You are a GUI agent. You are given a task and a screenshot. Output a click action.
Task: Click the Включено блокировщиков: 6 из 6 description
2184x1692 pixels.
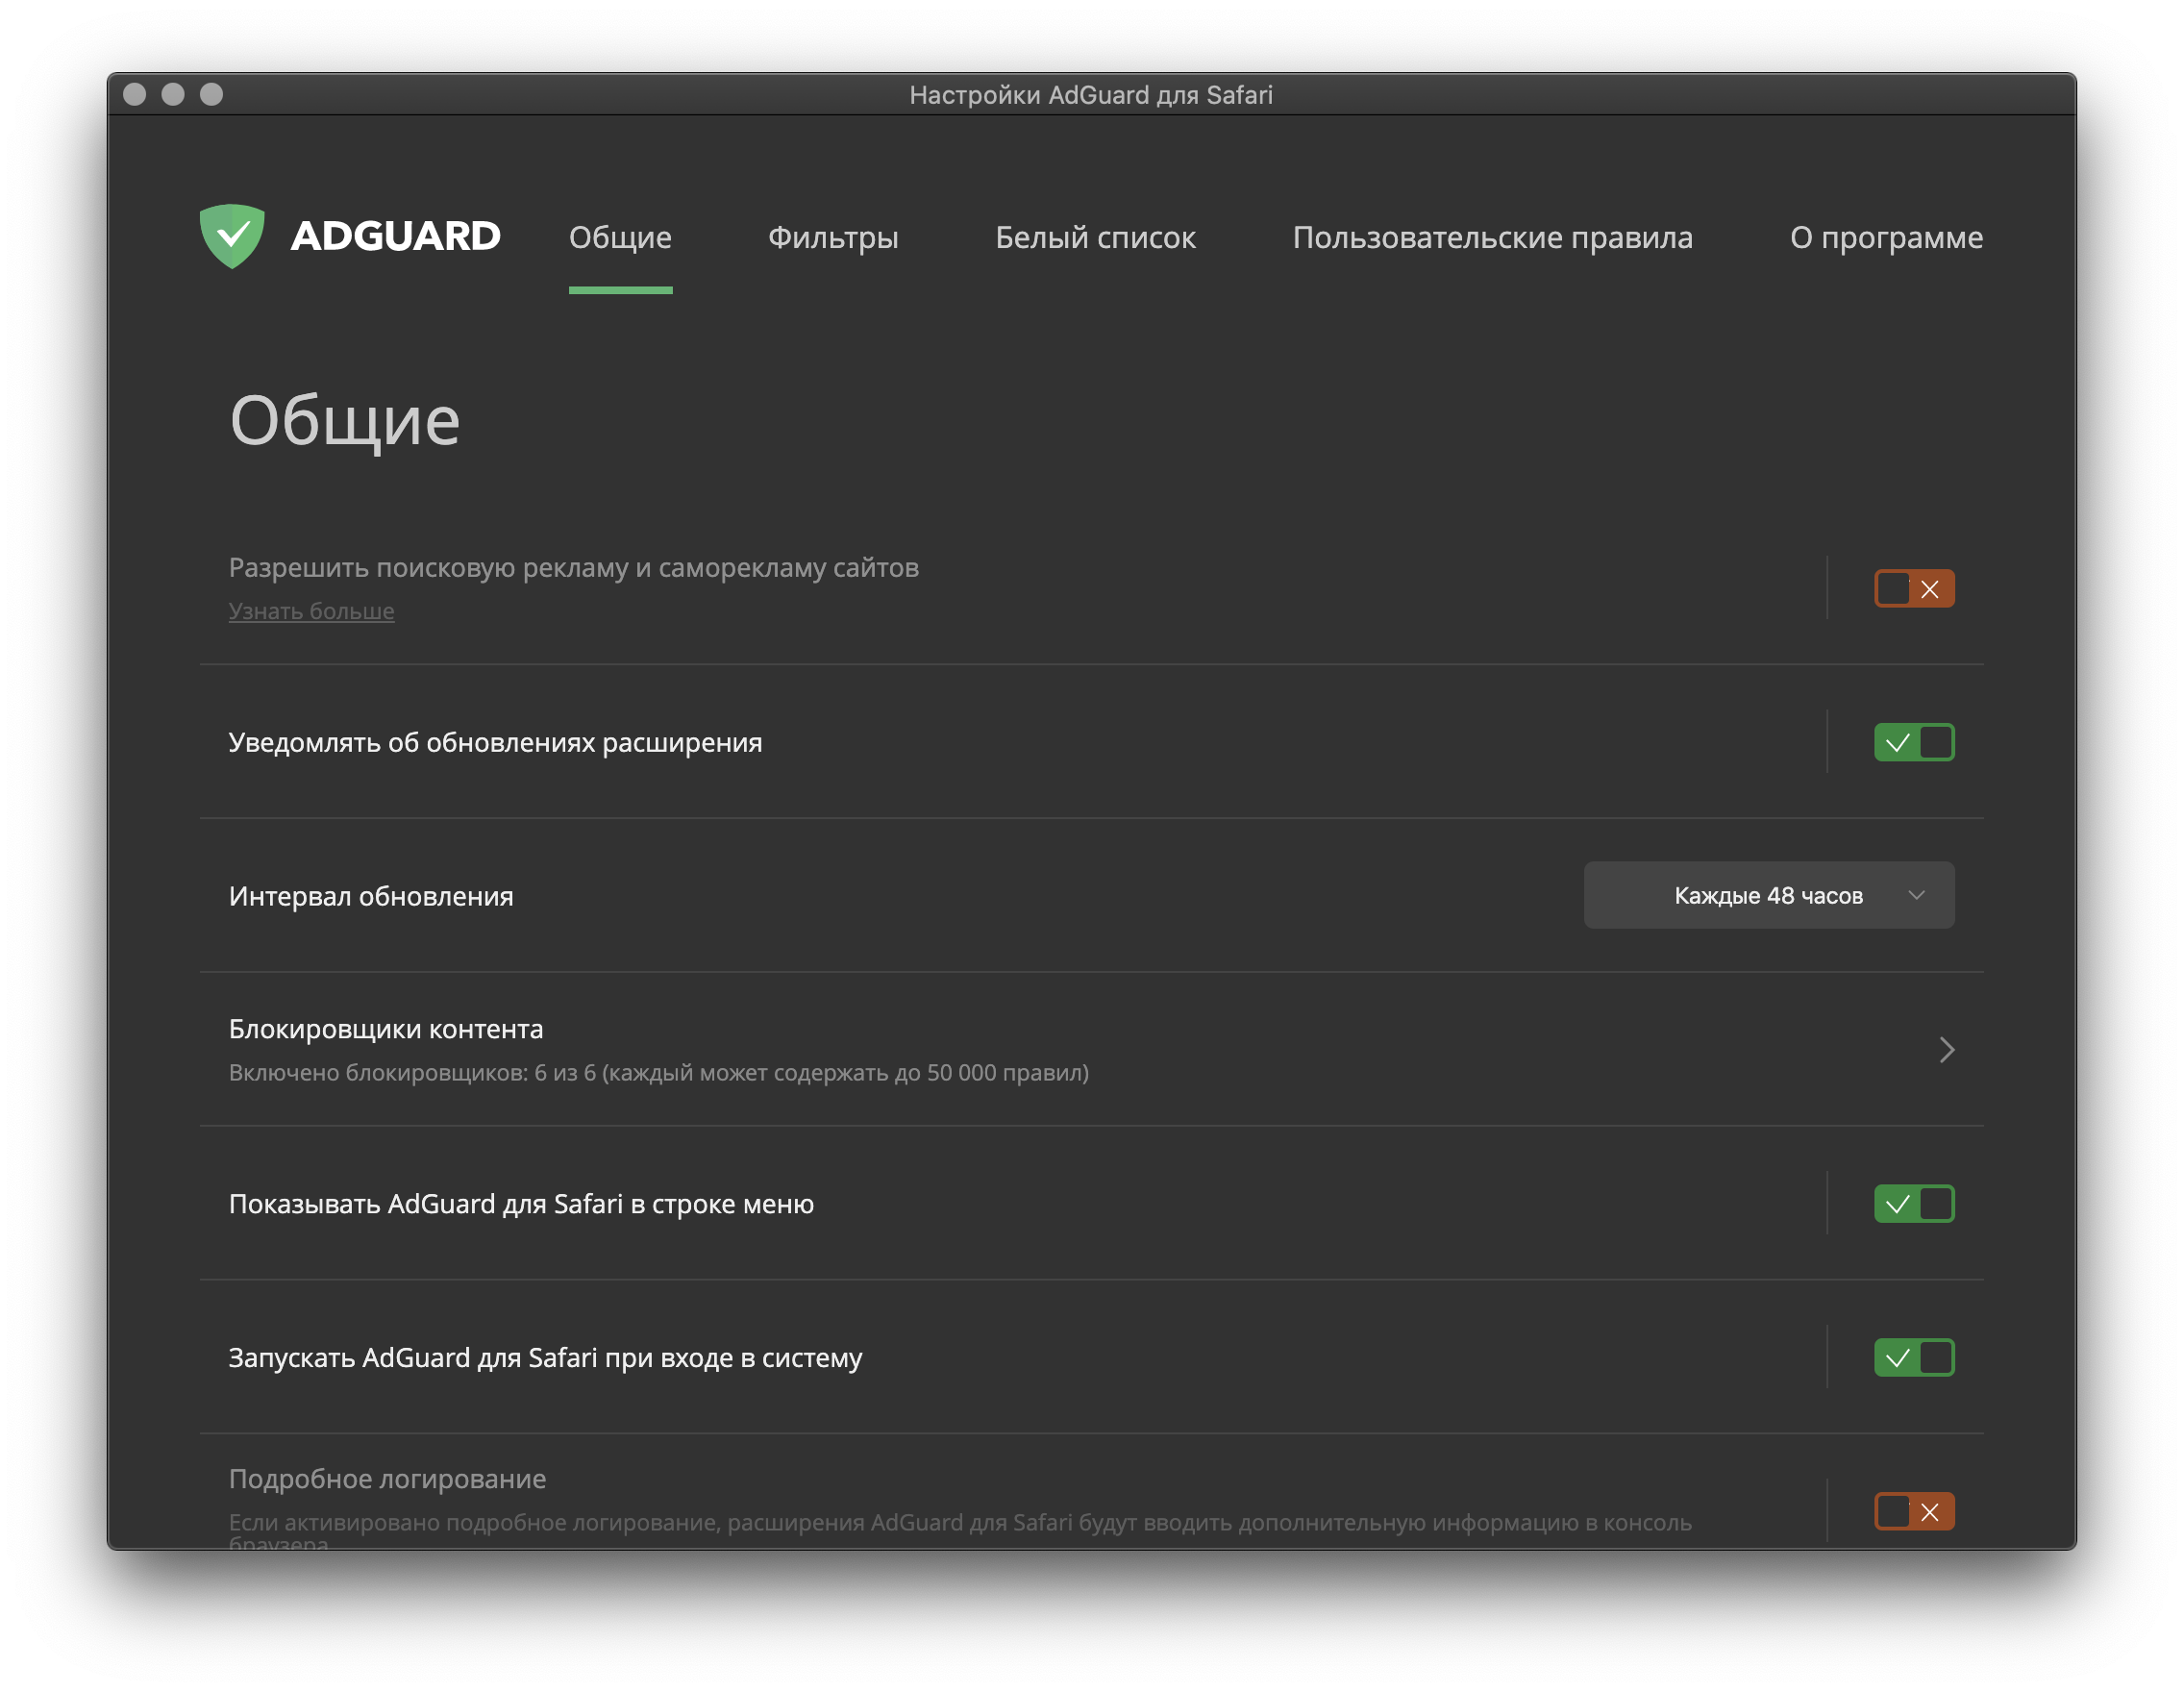point(659,1073)
